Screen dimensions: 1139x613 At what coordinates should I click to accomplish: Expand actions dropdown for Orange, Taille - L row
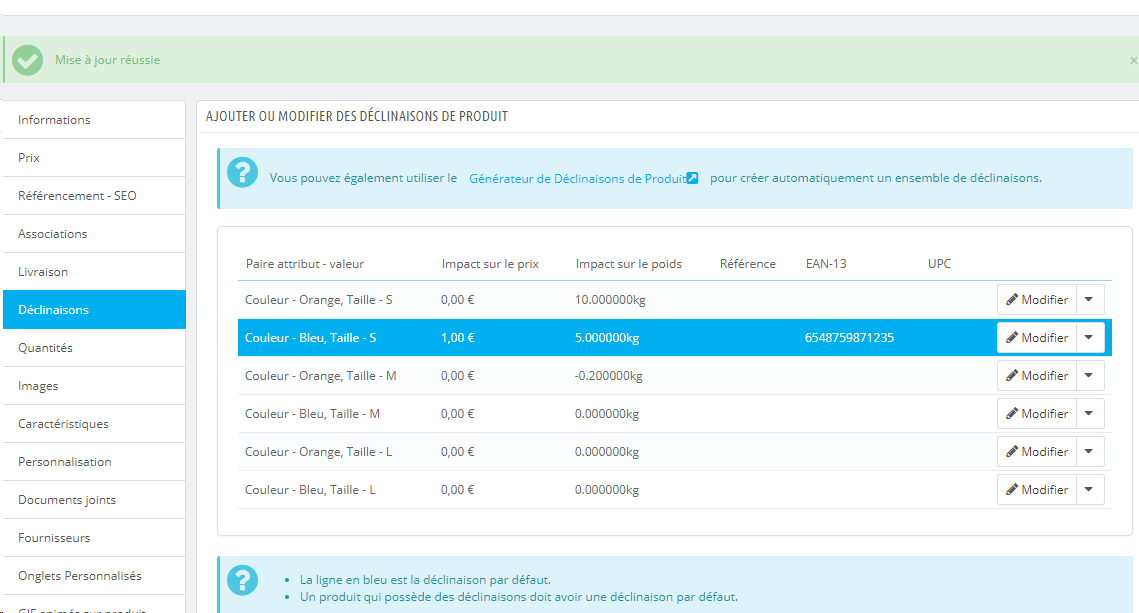(1089, 452)
